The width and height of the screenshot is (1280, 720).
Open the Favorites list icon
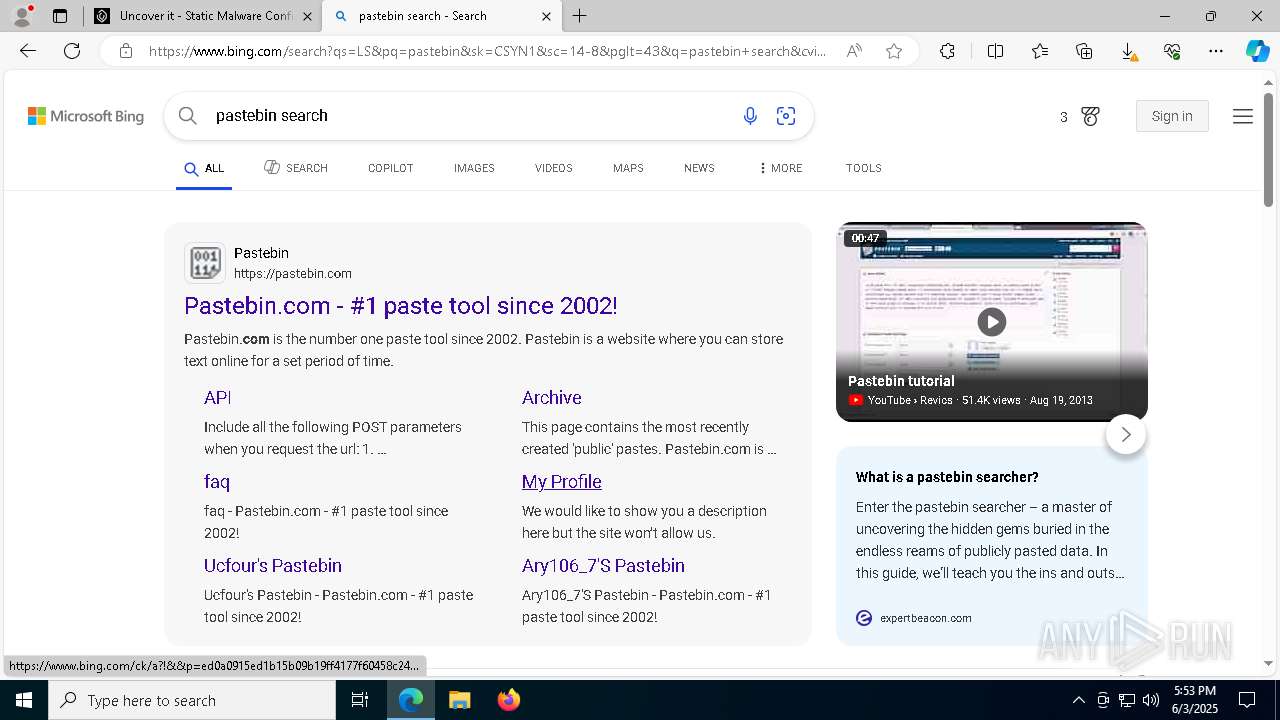tap(1040, 51)
